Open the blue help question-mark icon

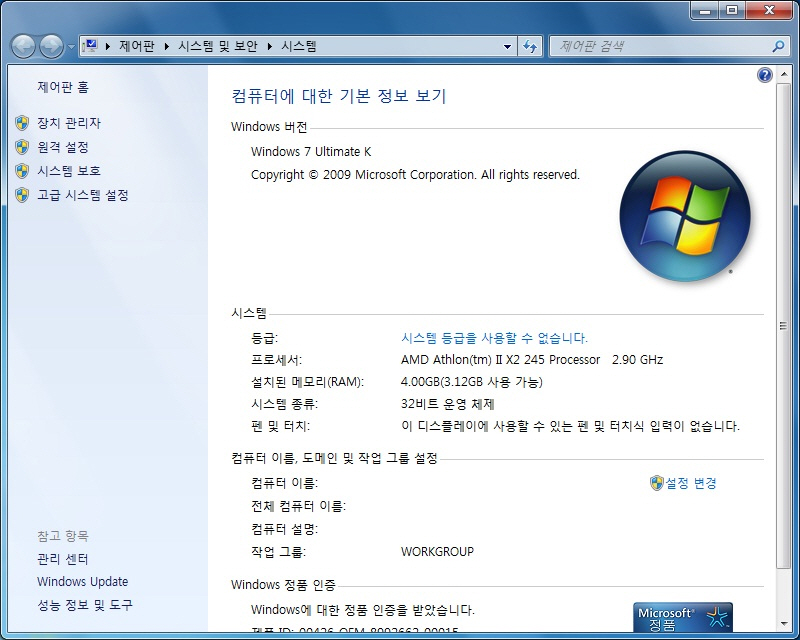click(764, 76)
